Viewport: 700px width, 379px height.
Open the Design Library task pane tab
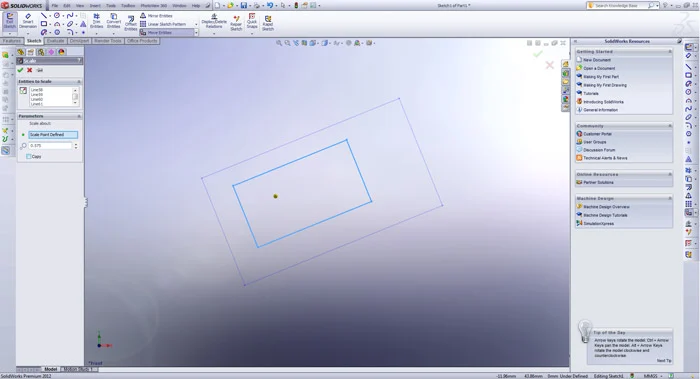(566, 73)
